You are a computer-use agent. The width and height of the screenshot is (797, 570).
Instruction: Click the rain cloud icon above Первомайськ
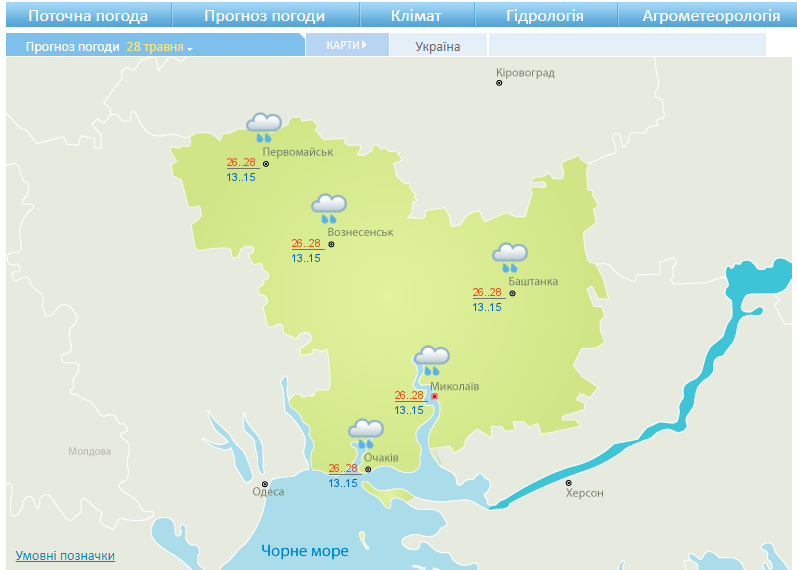(264, 127)
